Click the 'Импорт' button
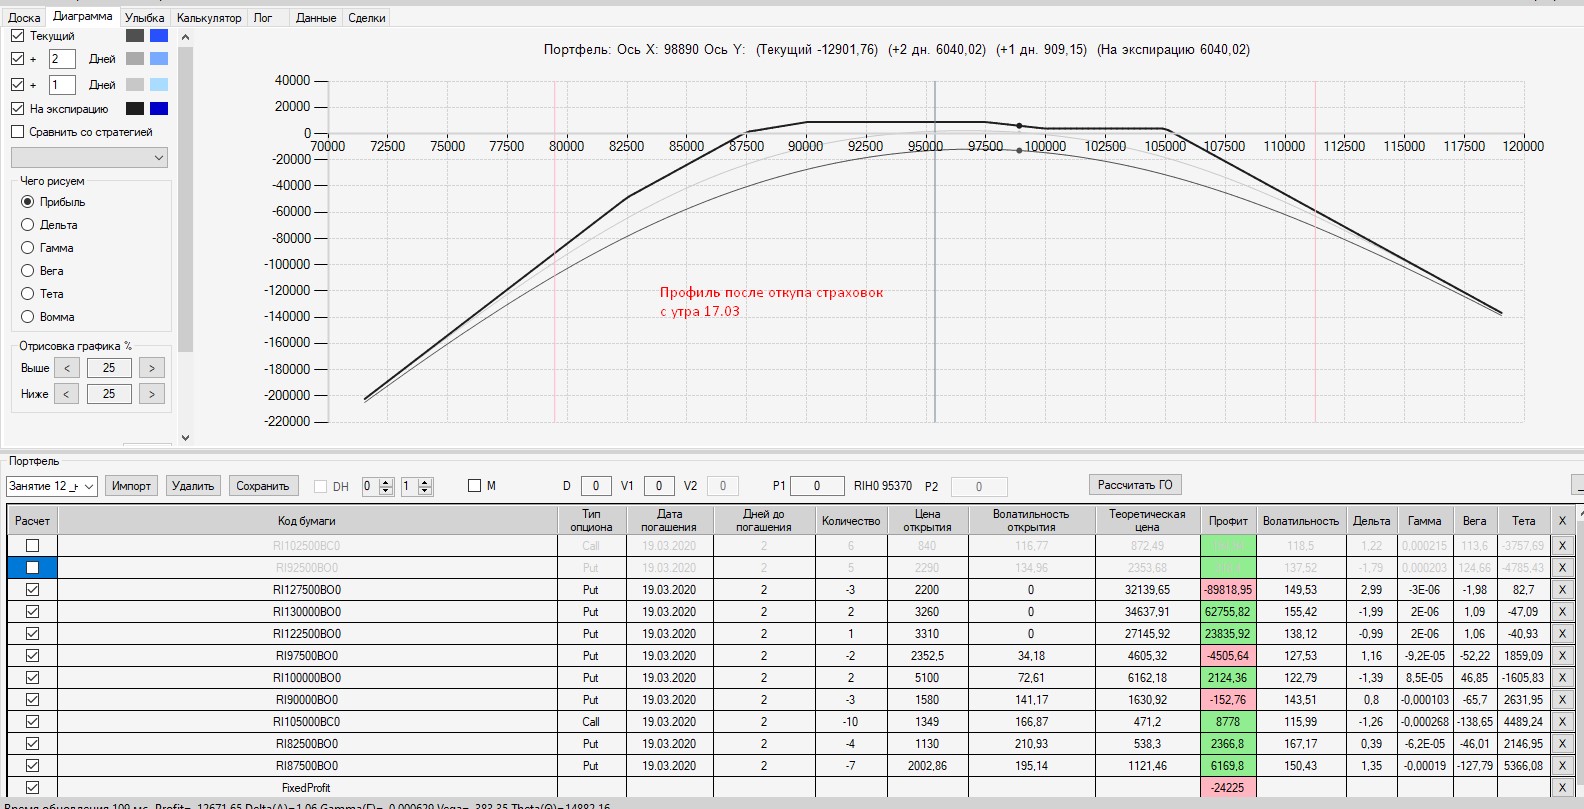This screenshot has height=809, width=1584. pyautogui.click(x=131, y=486)
